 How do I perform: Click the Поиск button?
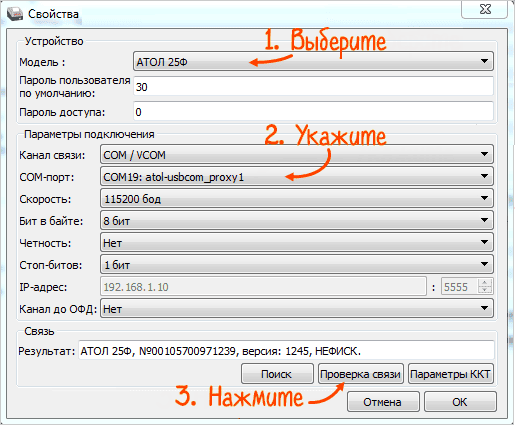click(x=277, y=374)
